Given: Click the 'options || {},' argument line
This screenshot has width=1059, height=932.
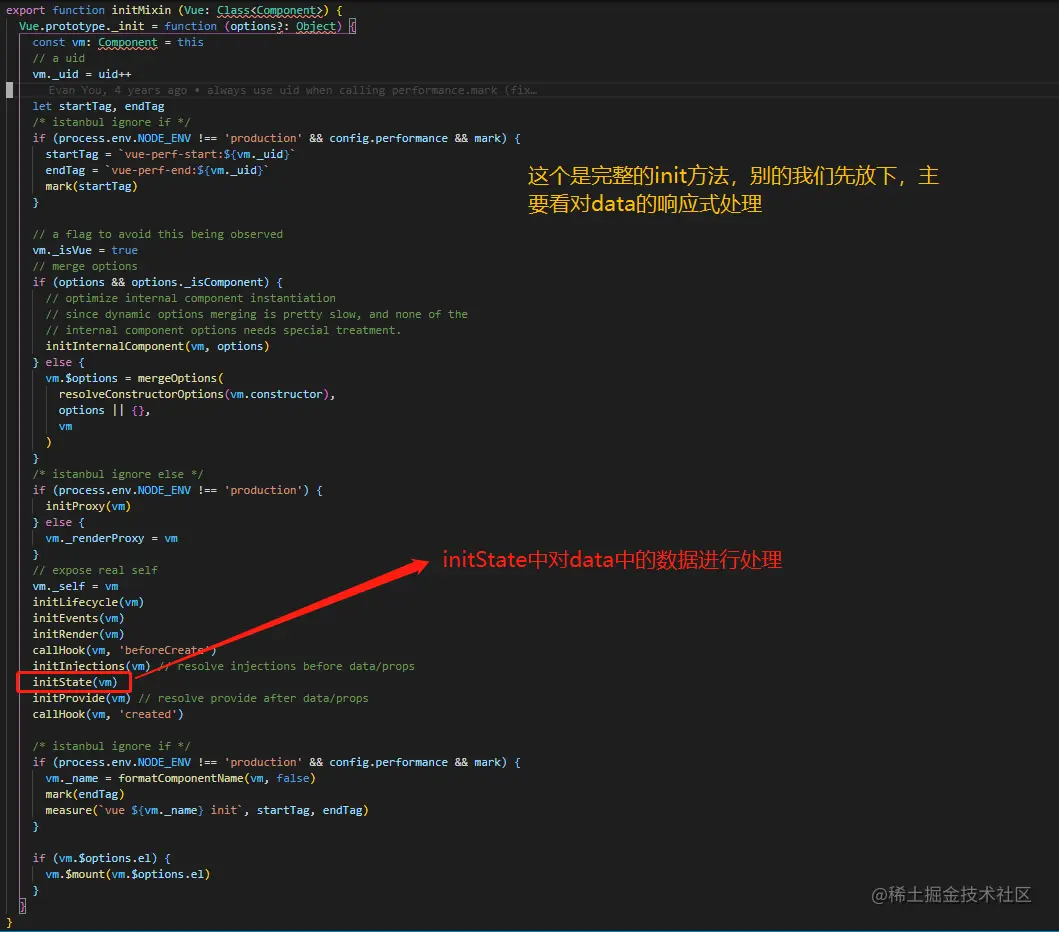Looking at the screenshot, I should (x=105, y=411).
